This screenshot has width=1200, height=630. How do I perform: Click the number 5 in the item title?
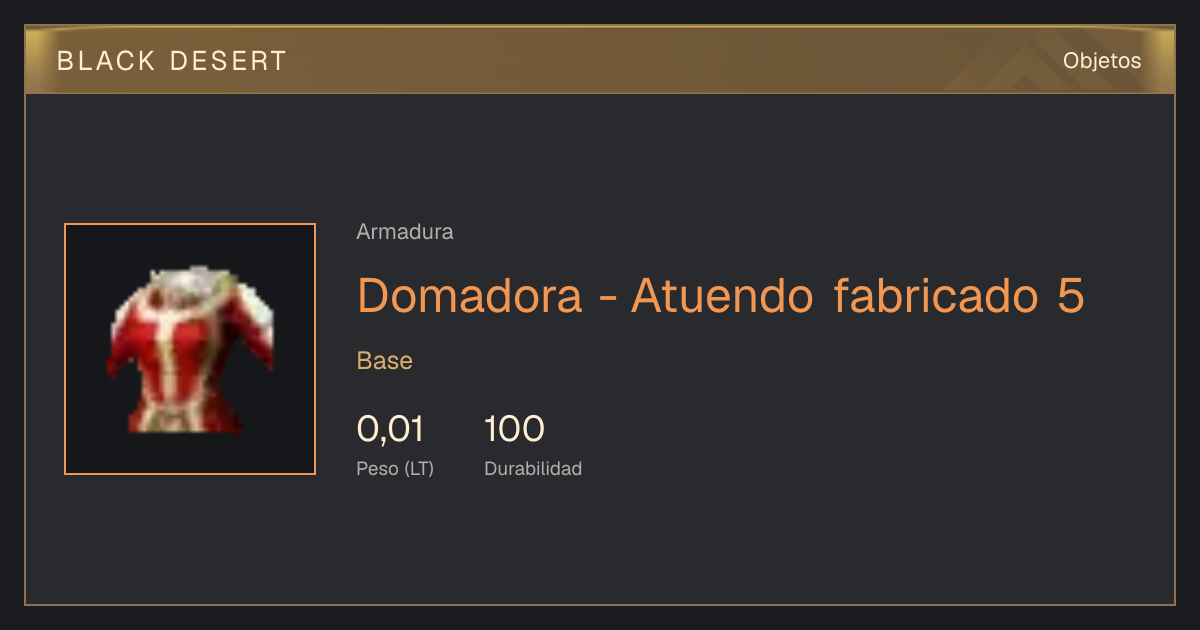coord(1071,295)
